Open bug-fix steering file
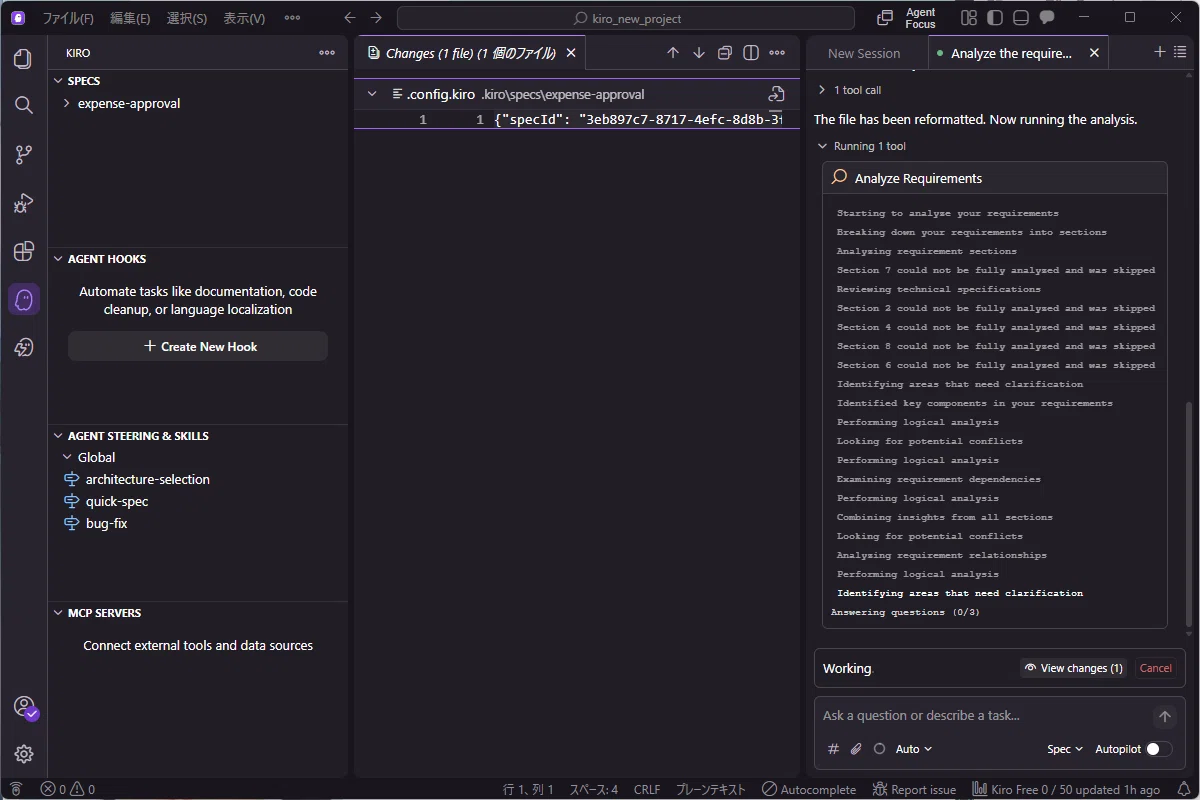1200x800 pixels. point(106,523)
